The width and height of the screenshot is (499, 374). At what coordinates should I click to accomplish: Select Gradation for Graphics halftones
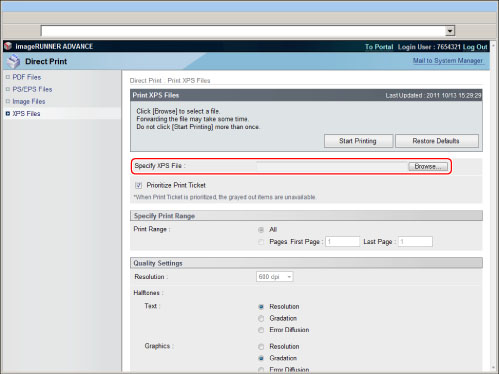(x=261, y=358)
